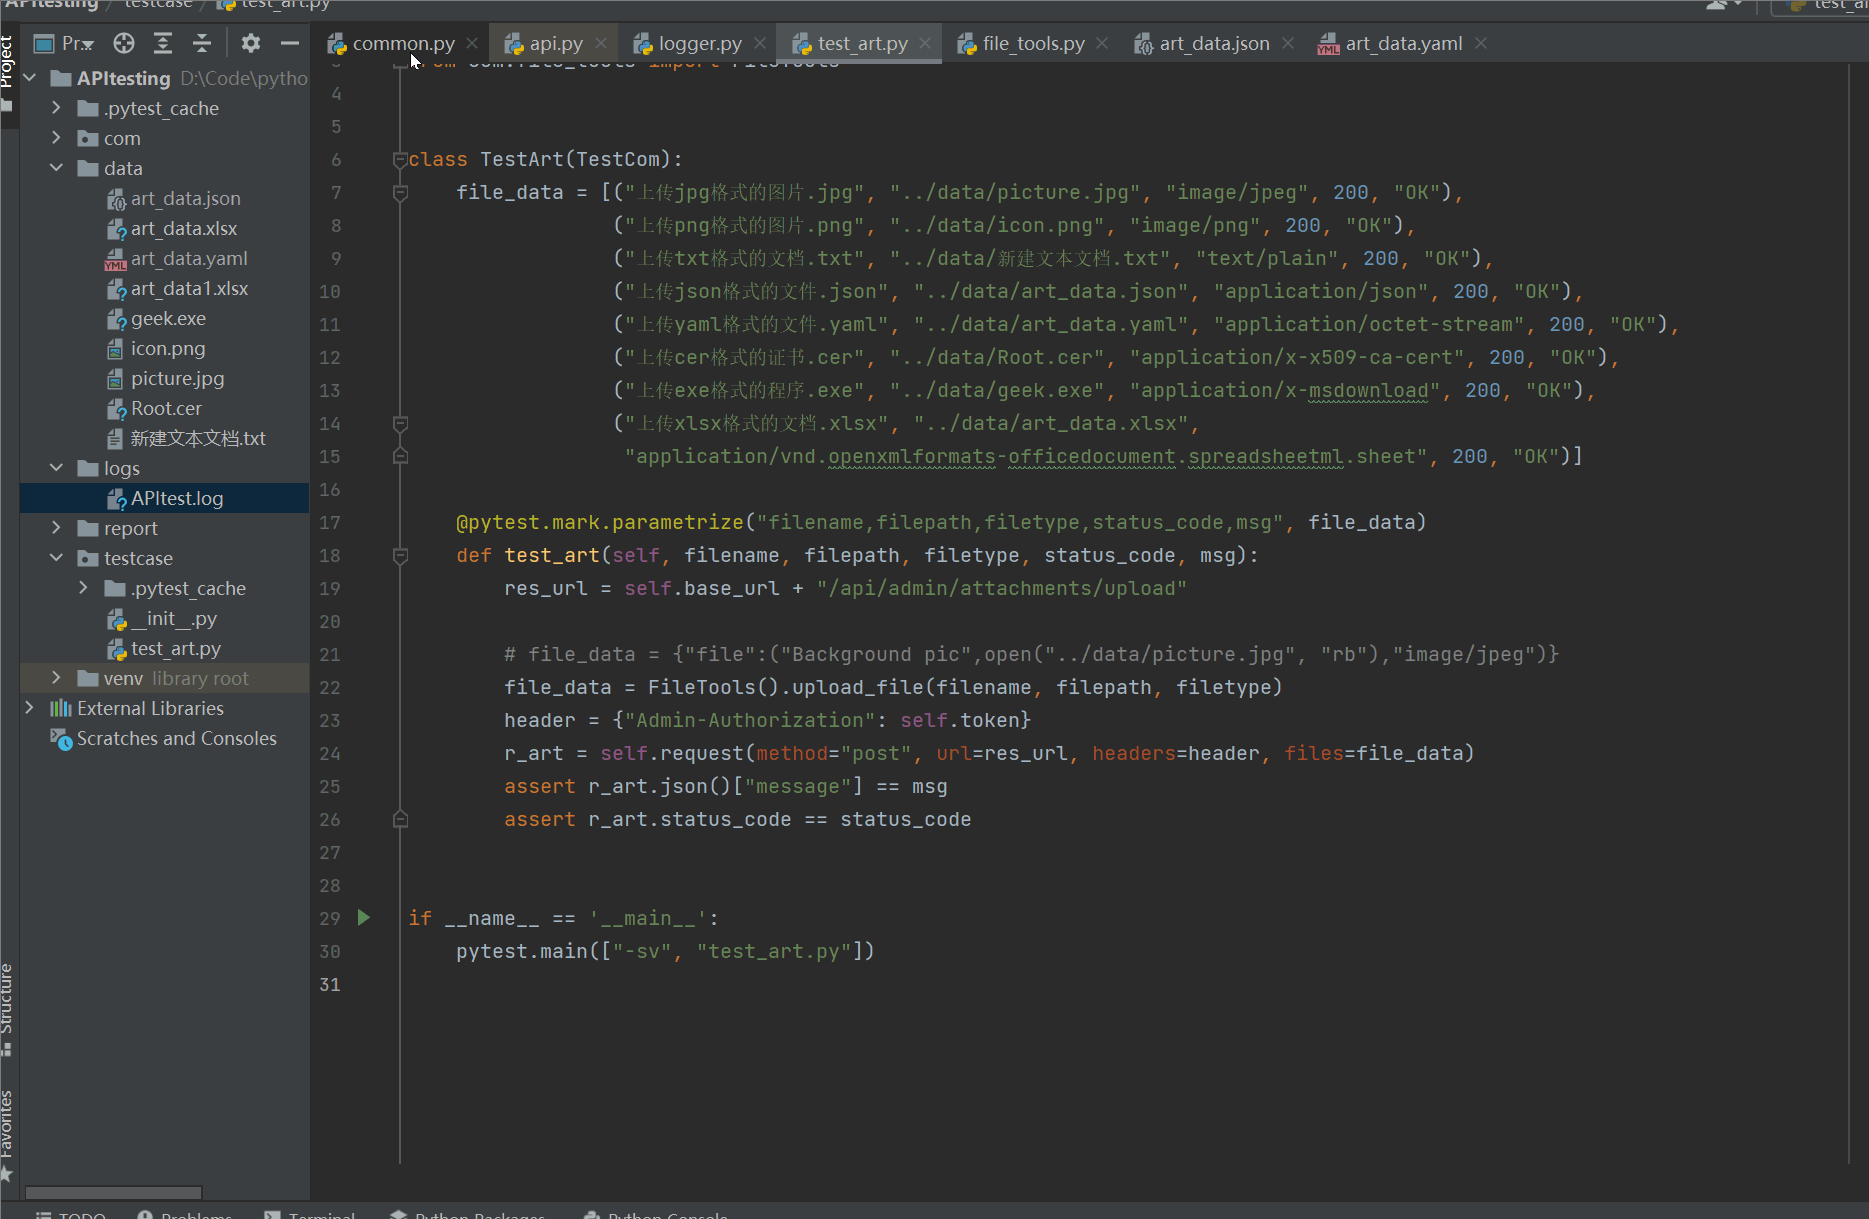The image size is (1869, 1219).
Task: Click the Project panel horizontal scrollbar
Action: (113, 1192)
